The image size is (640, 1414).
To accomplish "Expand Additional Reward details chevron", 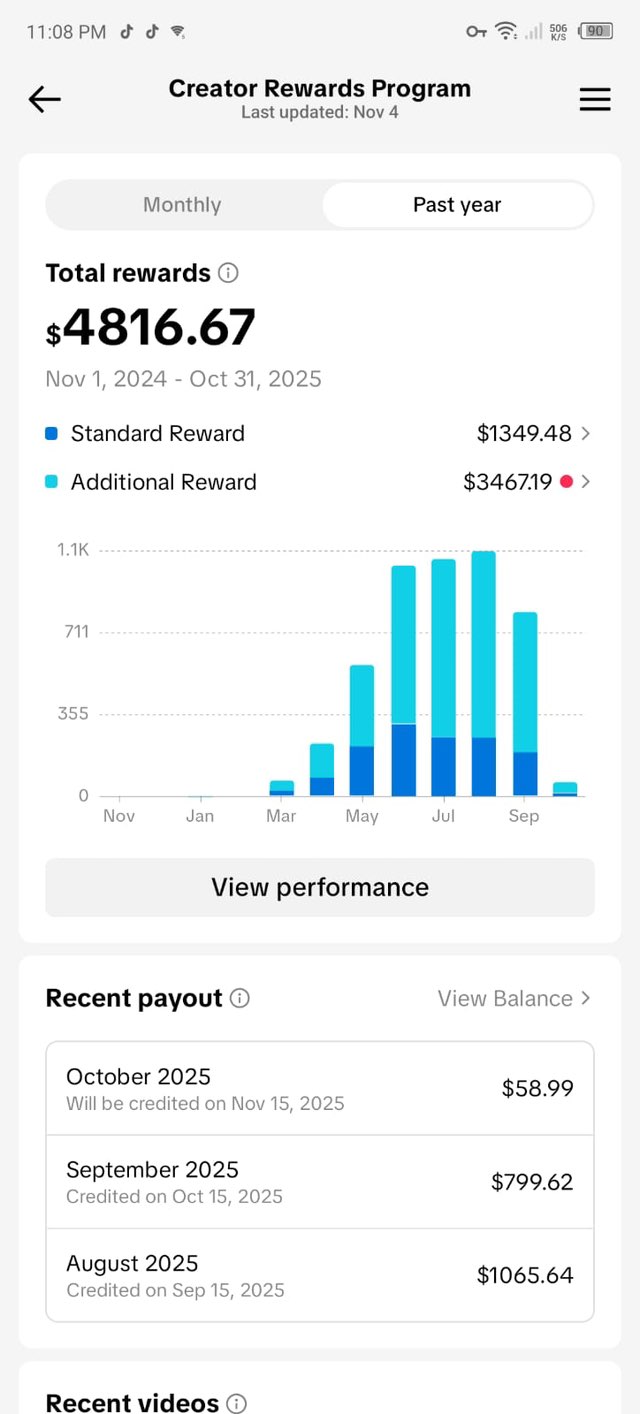I will tap(586, 482).
